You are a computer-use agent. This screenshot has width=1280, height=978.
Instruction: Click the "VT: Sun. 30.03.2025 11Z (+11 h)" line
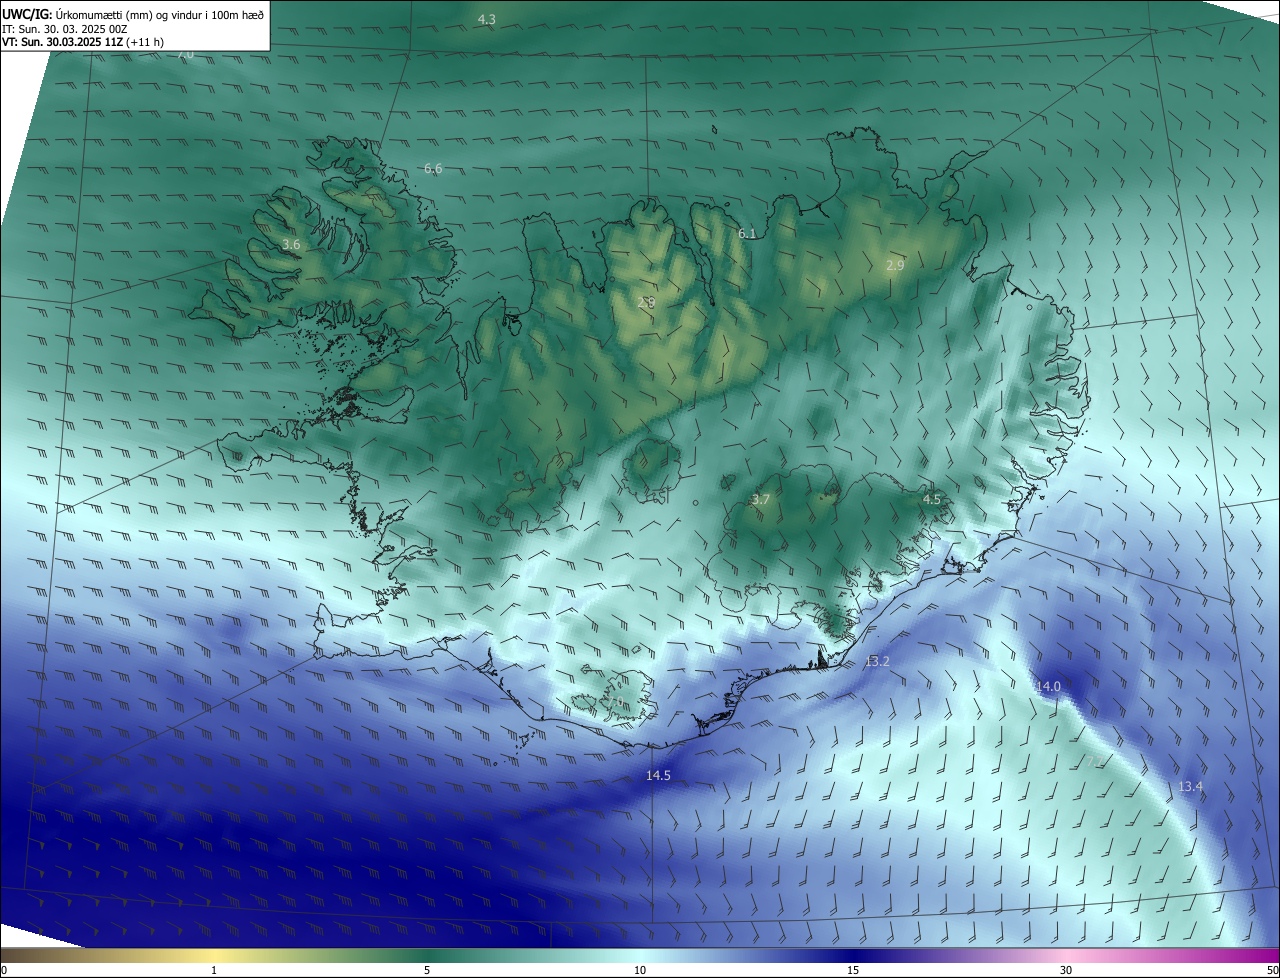point(84,42)
